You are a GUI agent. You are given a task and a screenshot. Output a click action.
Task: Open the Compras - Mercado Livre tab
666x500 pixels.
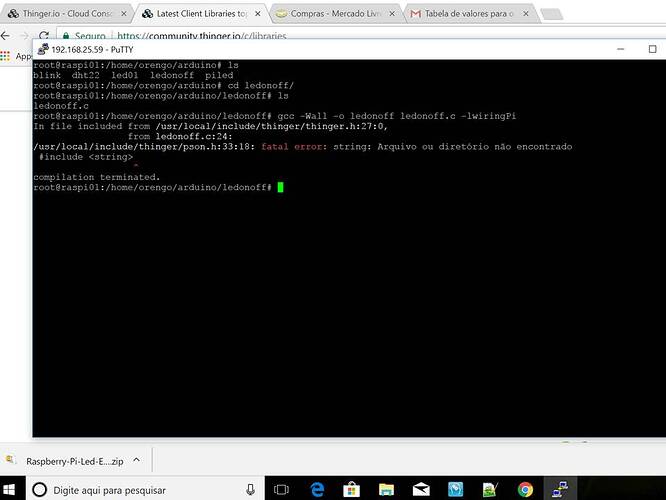tap(335, 14)
